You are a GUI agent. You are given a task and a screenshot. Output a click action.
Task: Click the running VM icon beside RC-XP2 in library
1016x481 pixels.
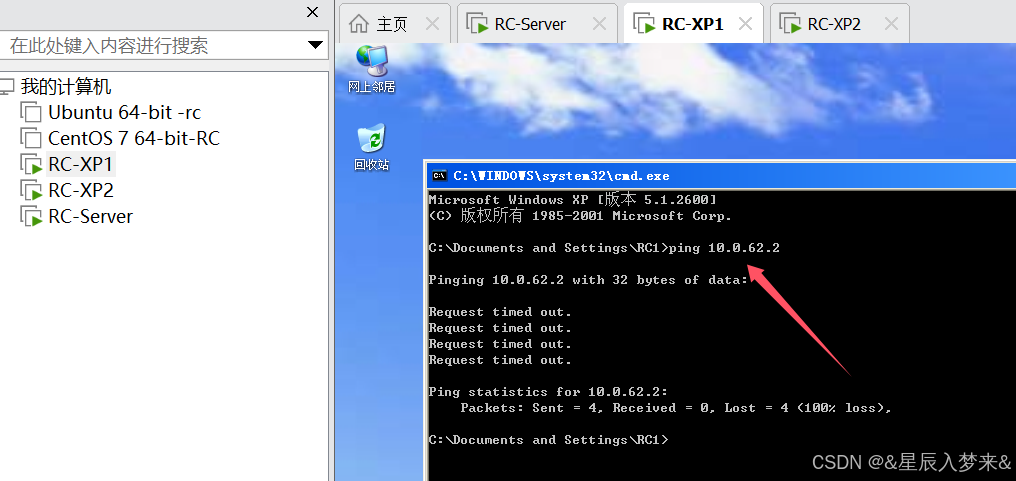[x=30, y=190]
